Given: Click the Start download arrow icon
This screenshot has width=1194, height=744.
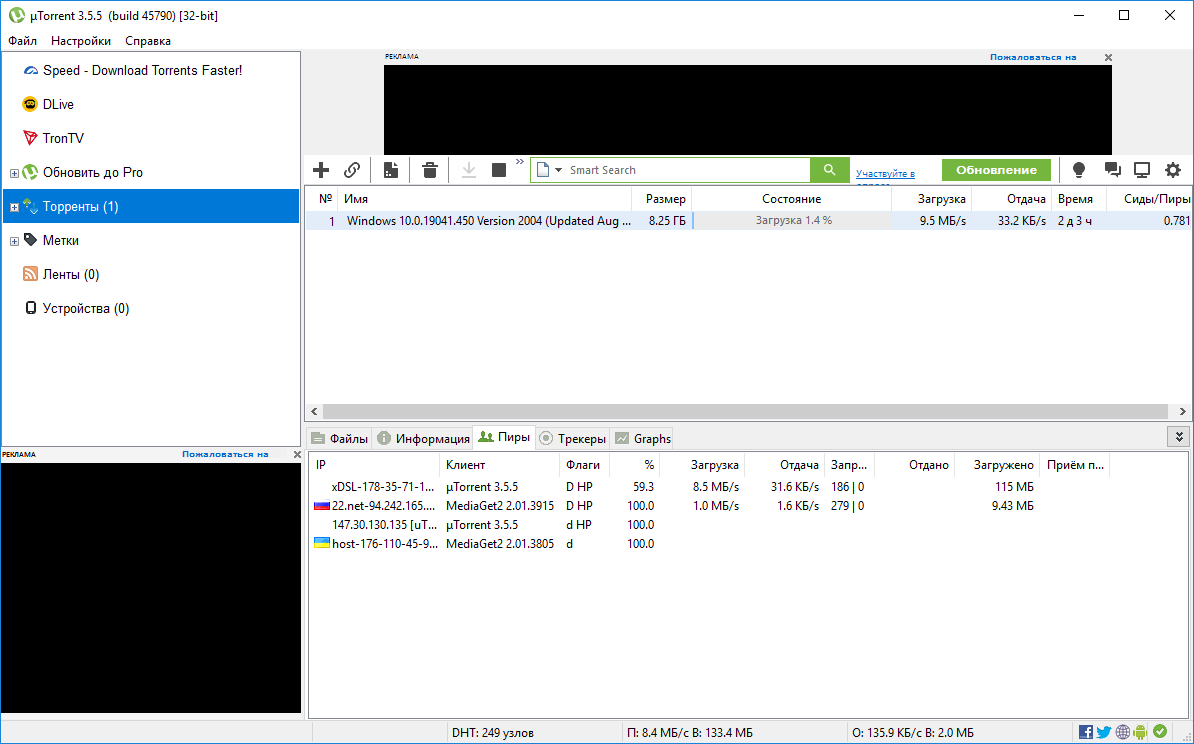Looking at the screenshot, I should 469,170.
